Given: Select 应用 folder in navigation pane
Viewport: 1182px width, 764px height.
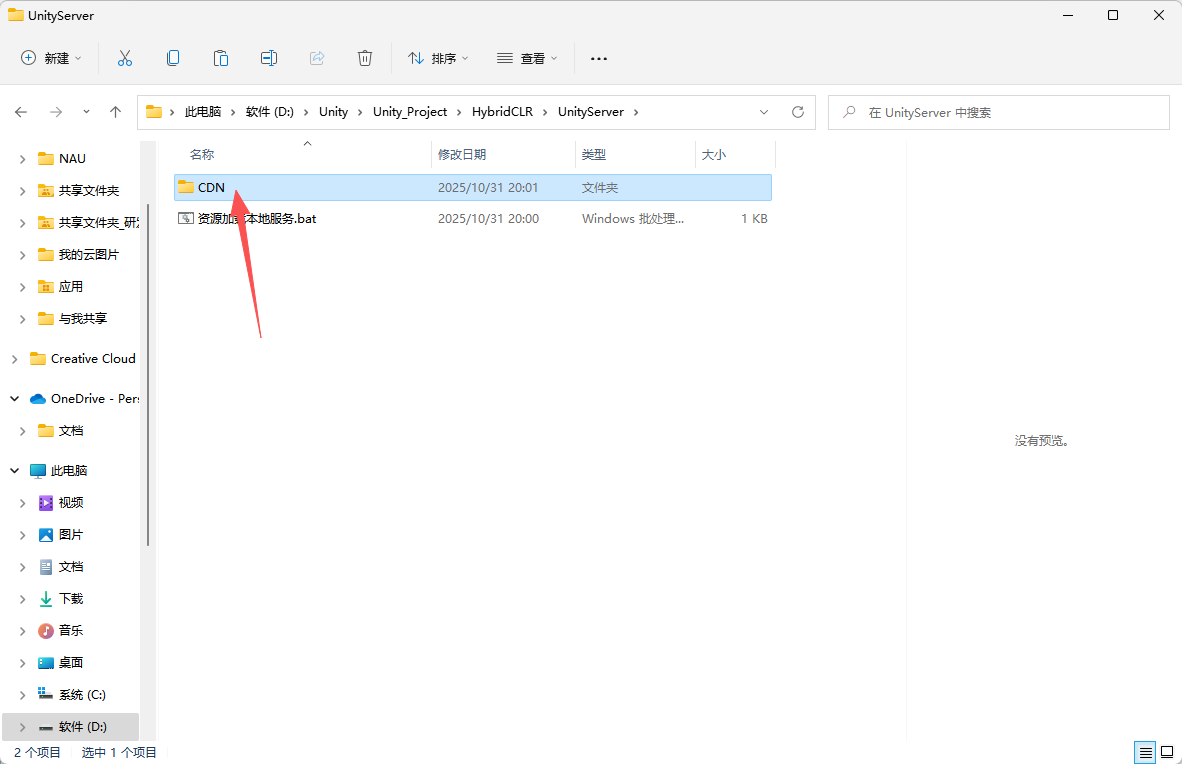Looking at the screenshot, I should coord(71,287).
